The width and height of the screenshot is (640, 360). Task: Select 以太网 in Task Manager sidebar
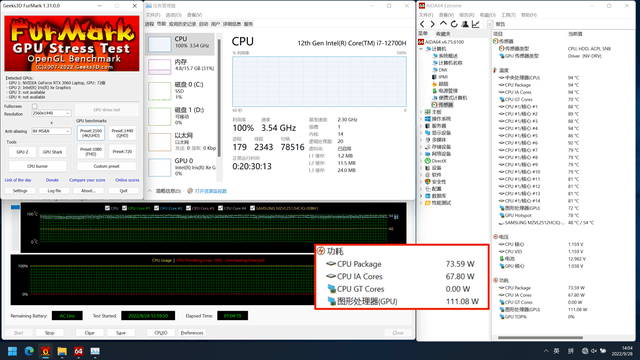tap(180, 142)
